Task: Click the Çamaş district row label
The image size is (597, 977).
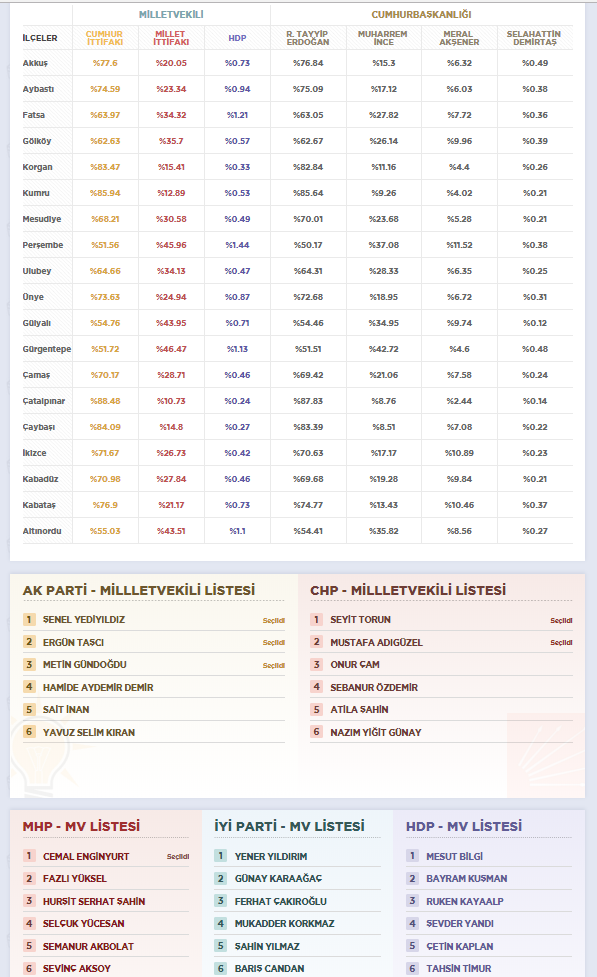Action: (x=36, y=375)
